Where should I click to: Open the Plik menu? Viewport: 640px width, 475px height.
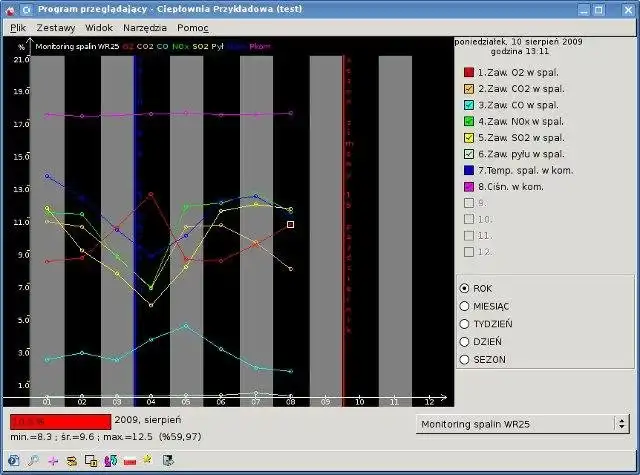(18, 28)
